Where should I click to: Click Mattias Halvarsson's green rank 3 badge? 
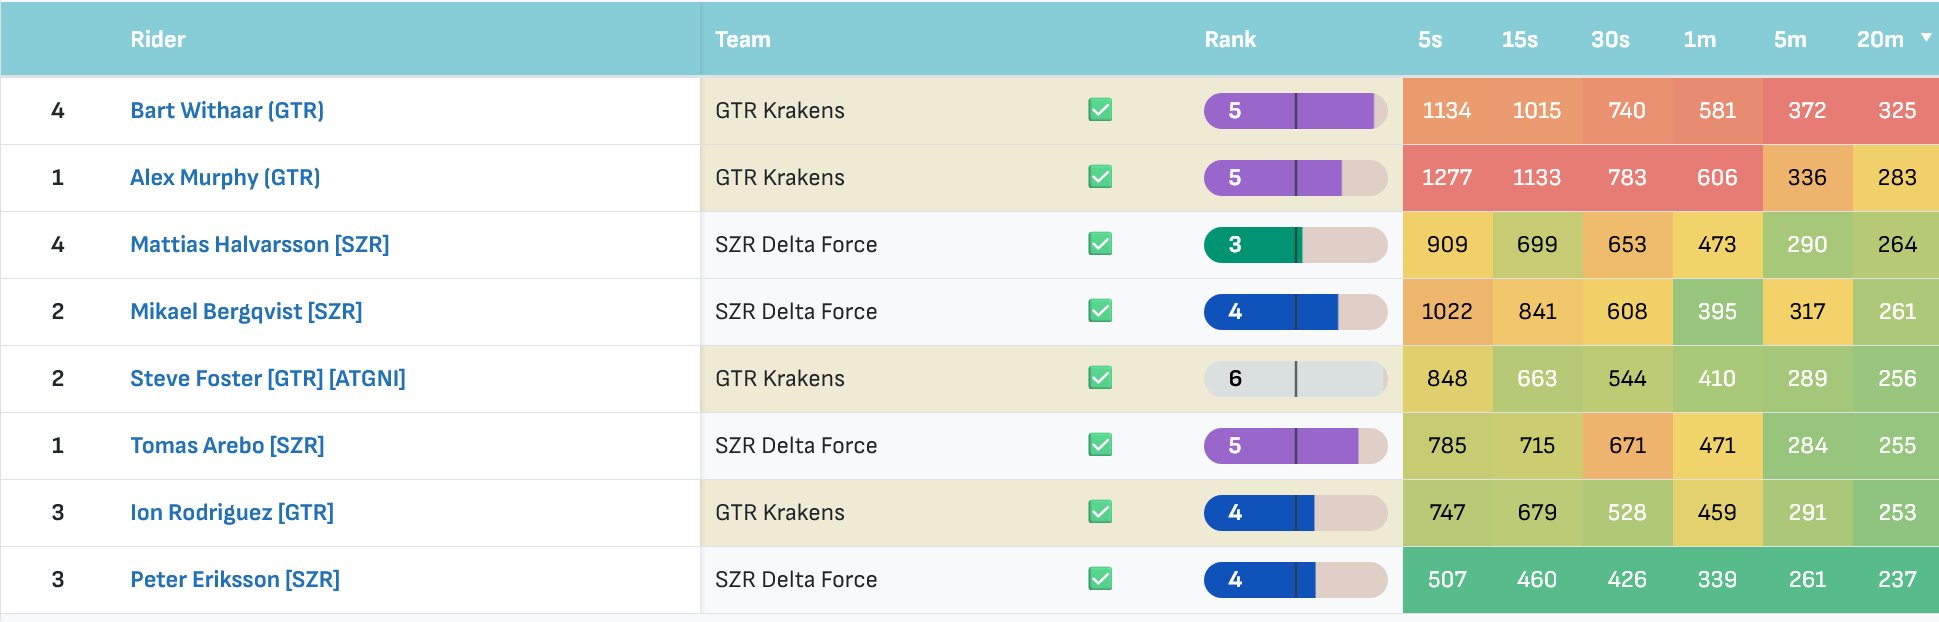[1295, 244]
